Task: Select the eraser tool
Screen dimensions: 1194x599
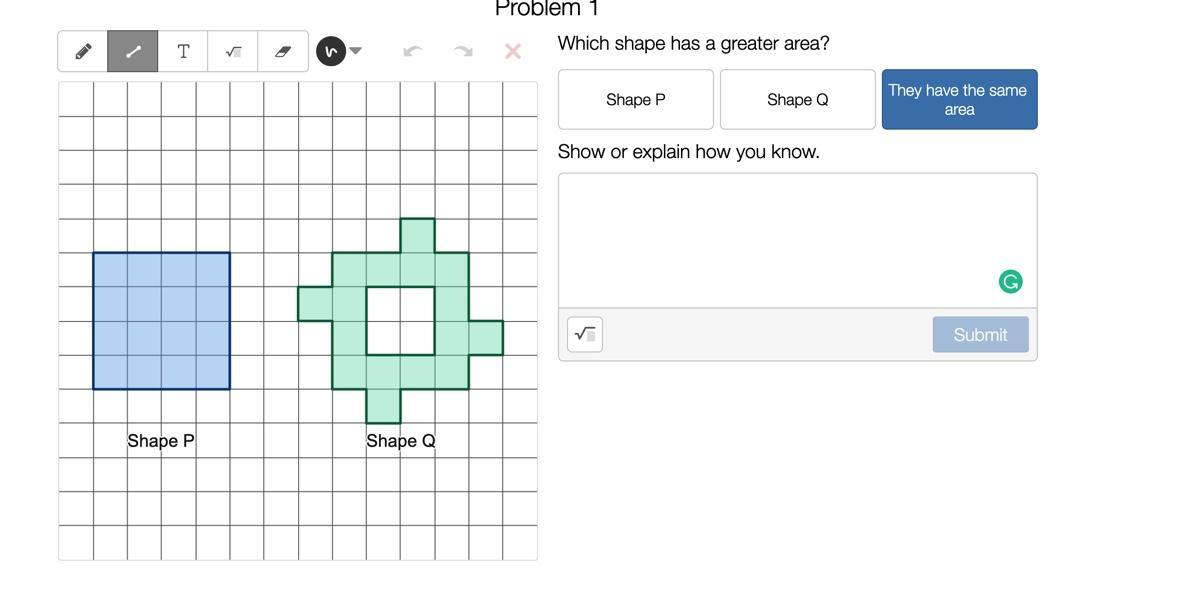Action: point(283,51)
